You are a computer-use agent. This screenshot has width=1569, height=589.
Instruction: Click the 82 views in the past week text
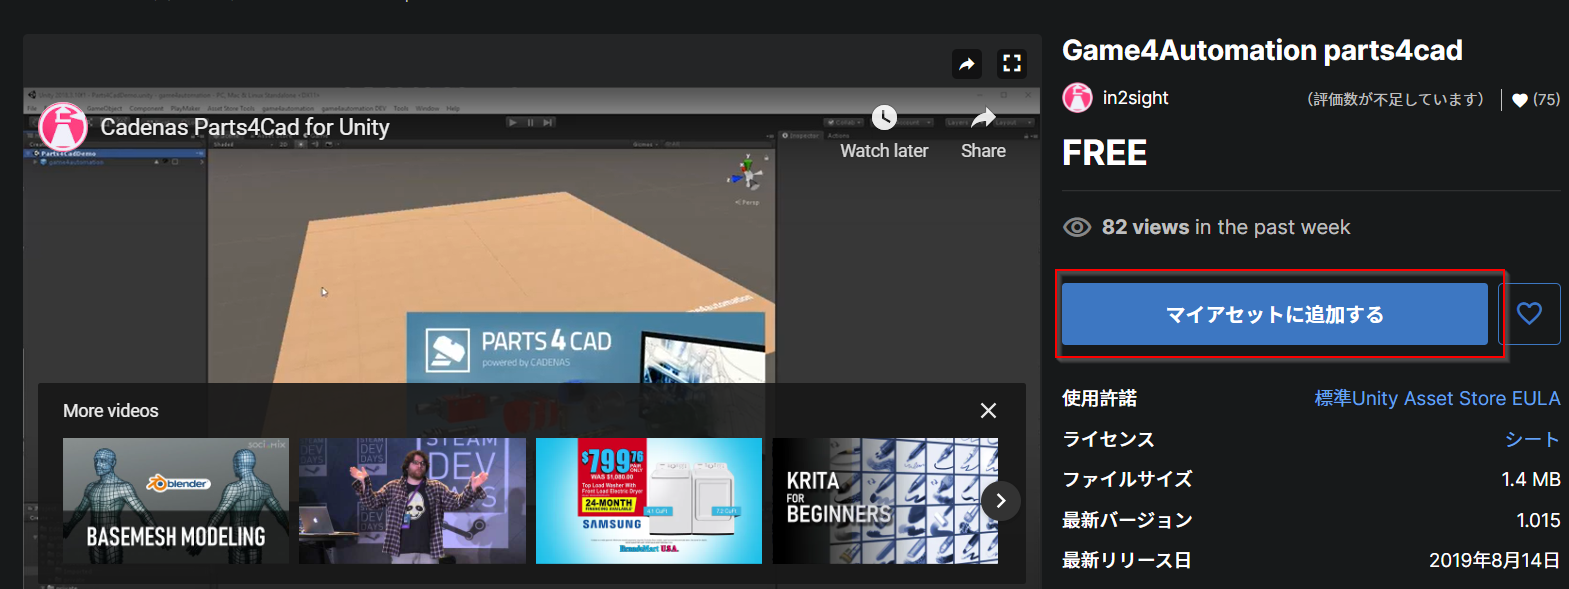[x=1226, y=227]
